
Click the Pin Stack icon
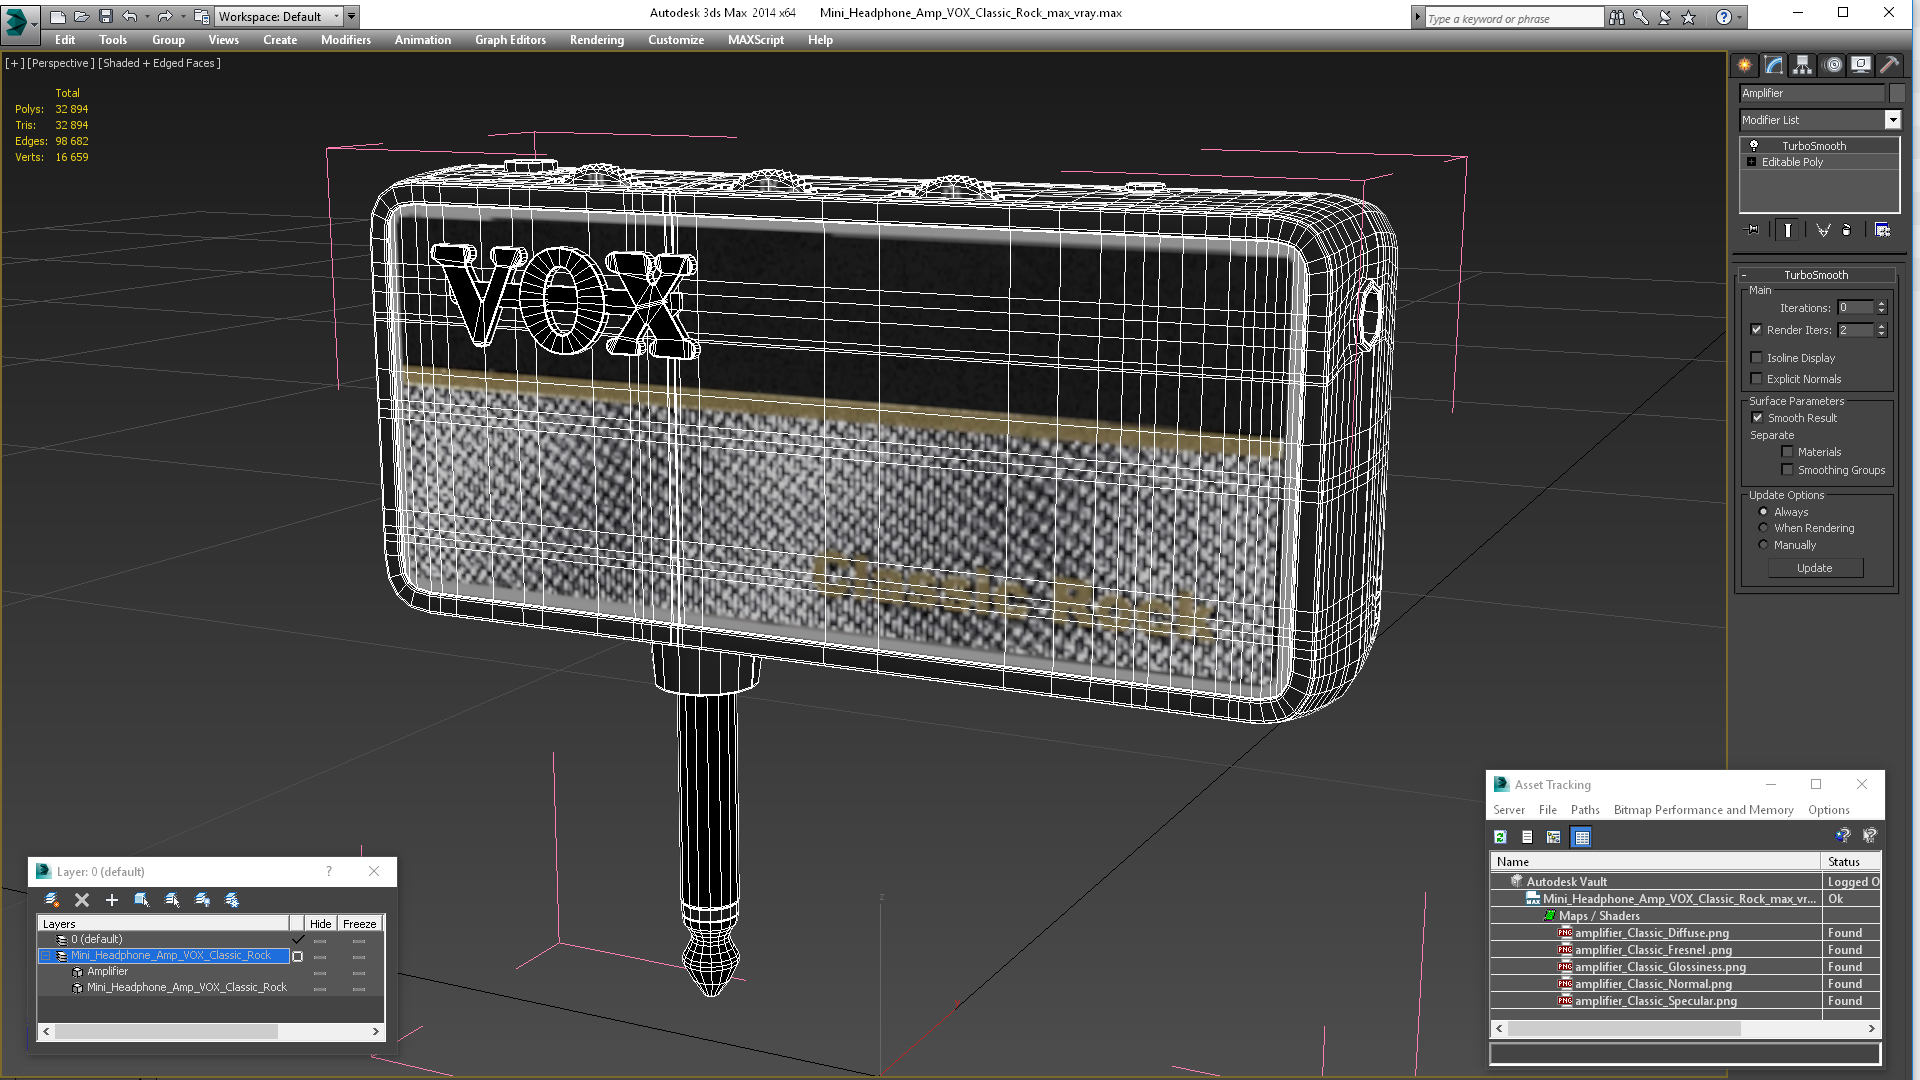pyautogui.click(x=1753, y=230)
